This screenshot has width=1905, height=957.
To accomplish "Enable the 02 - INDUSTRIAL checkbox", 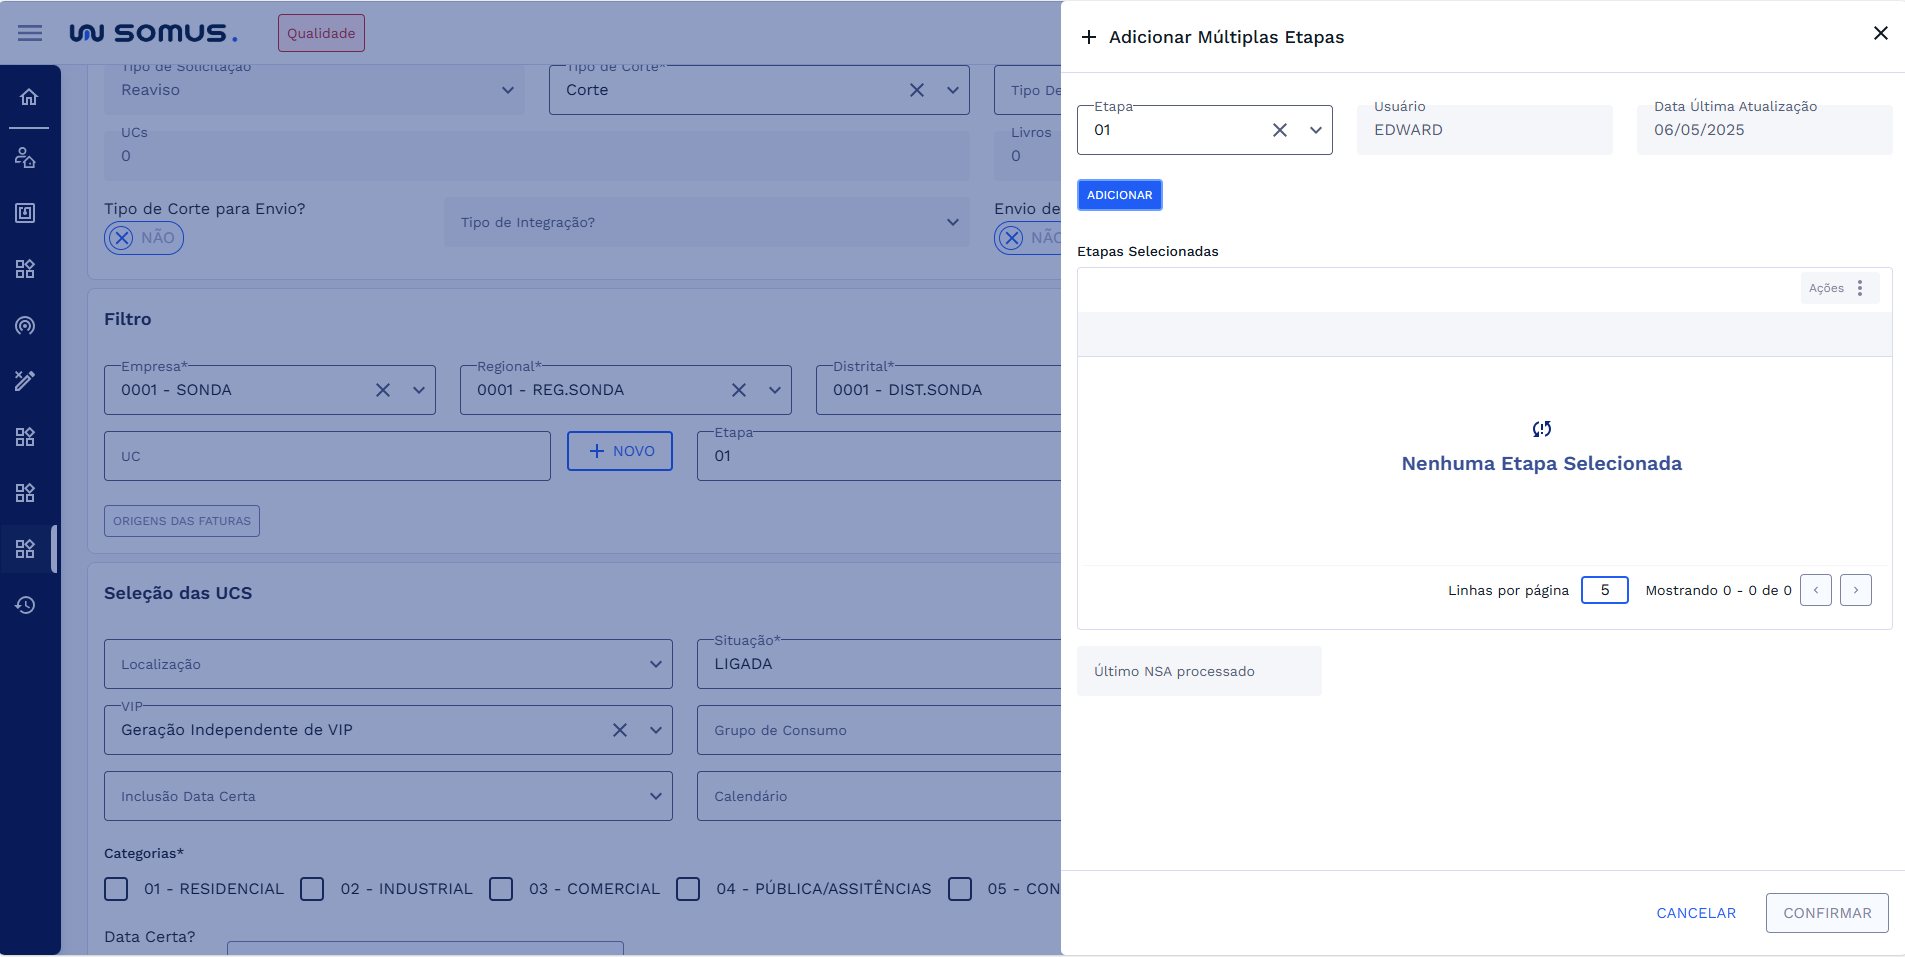I will click(313, 889).
